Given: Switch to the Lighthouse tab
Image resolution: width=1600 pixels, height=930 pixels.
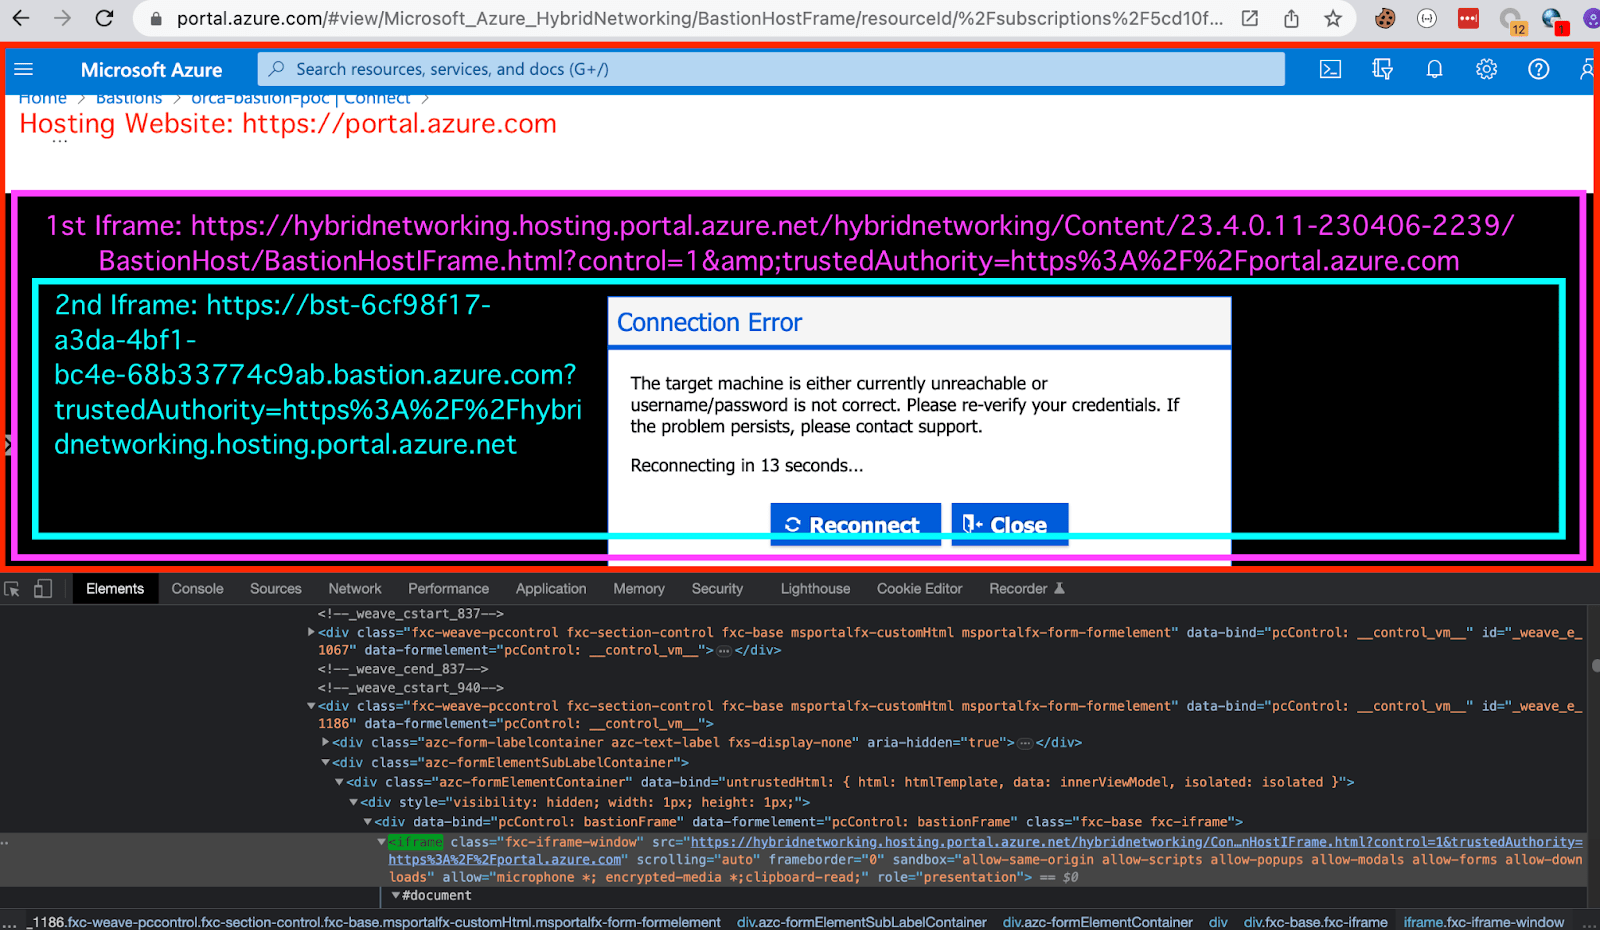Looking at the screenshot, I should click(x=813, y=588).
